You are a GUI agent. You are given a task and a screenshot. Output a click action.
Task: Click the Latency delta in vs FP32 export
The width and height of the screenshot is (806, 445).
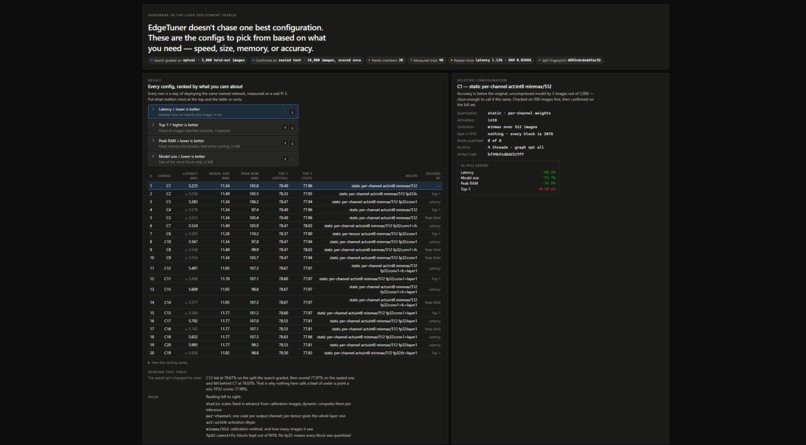click(x=549, y=173)
